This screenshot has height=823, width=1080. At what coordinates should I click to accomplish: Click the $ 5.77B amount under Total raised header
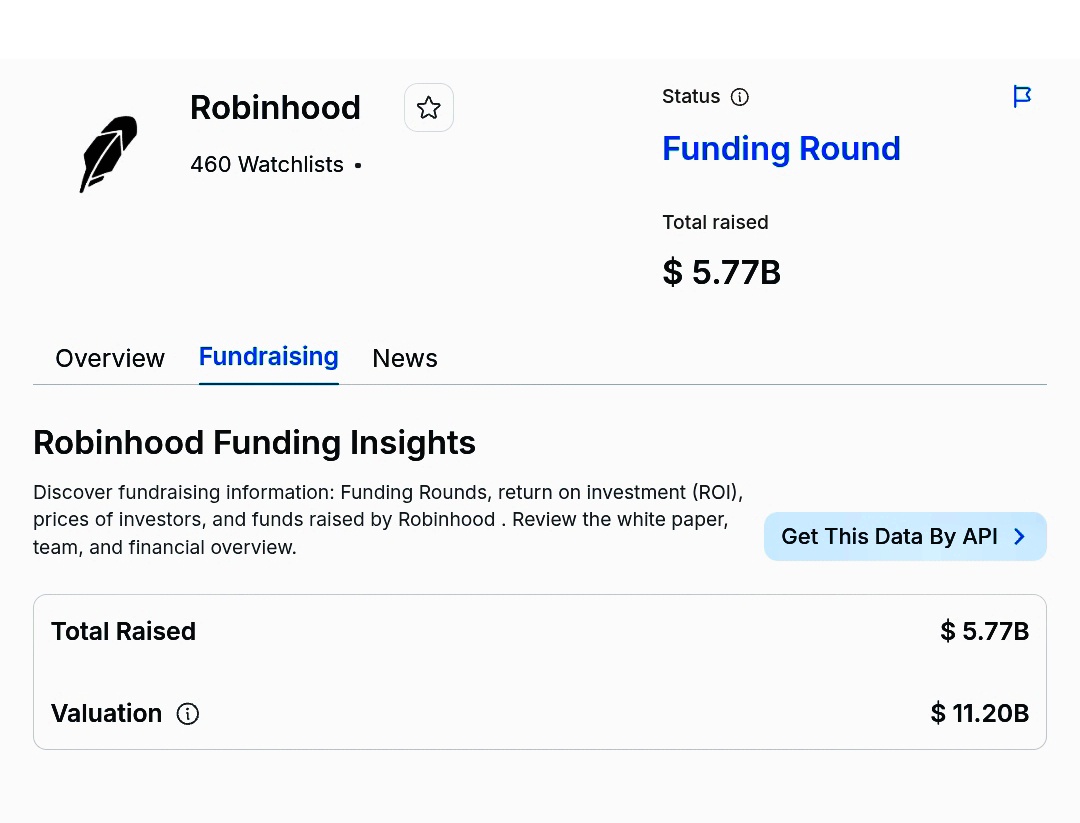tap(721, 272)
